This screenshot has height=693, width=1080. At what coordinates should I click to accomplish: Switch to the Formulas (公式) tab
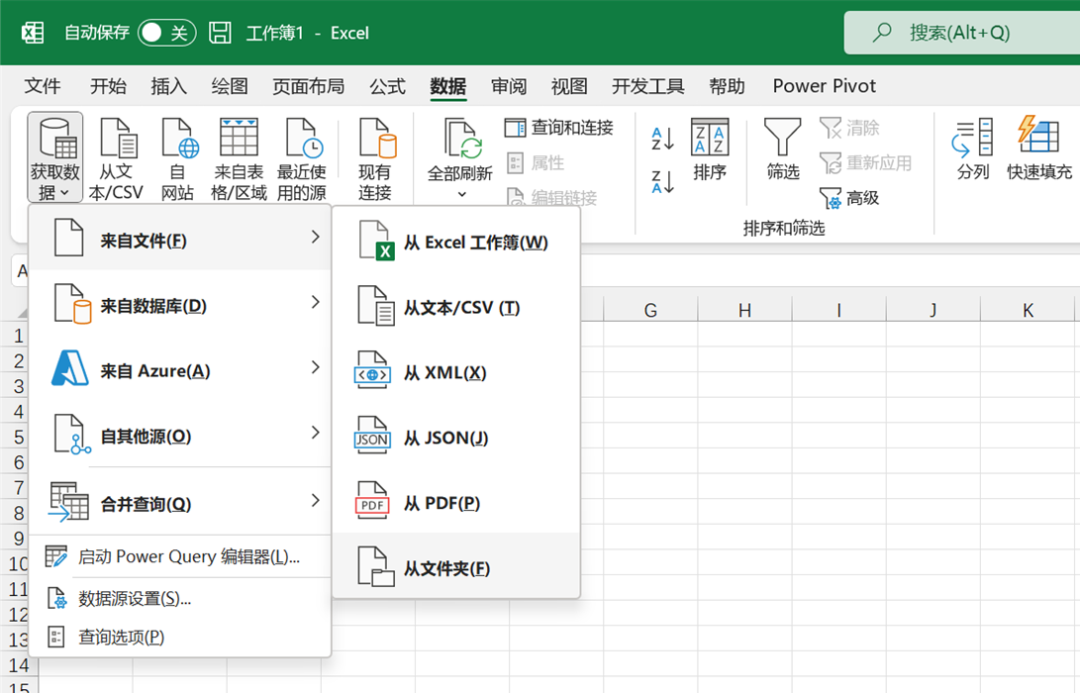pos(387,86)
